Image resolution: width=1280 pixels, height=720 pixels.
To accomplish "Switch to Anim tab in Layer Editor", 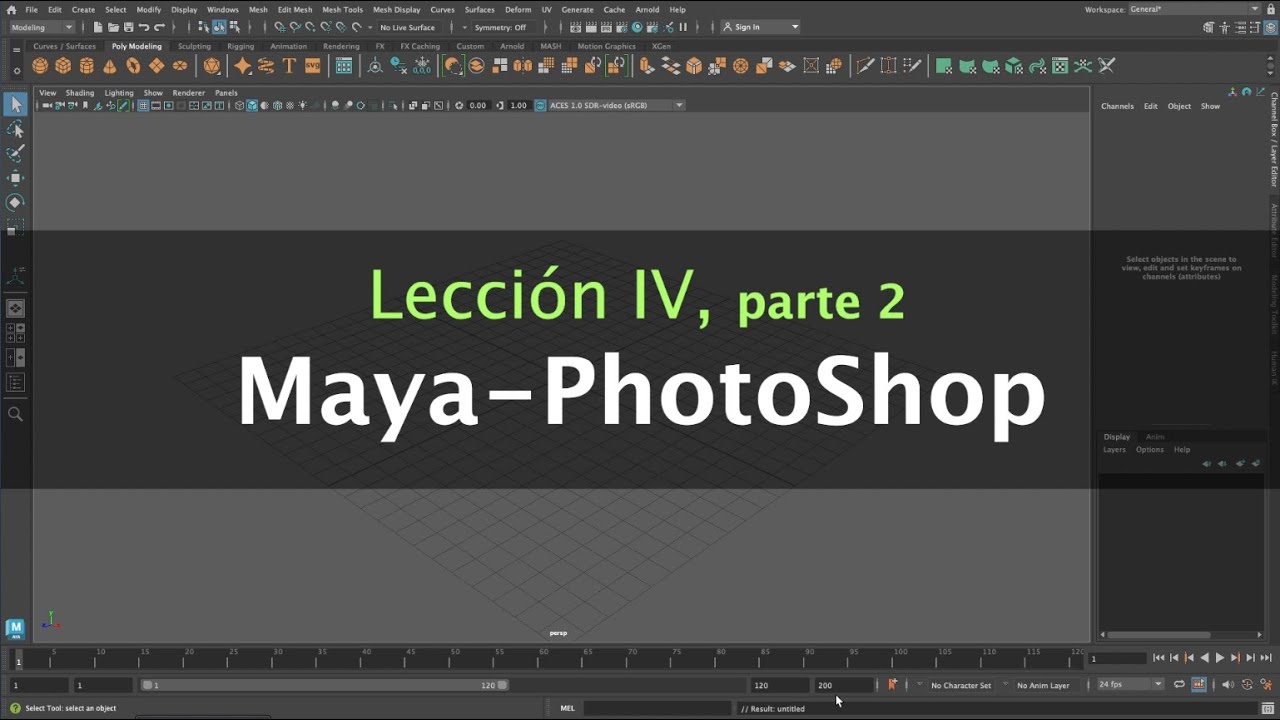I will 1154,437.
